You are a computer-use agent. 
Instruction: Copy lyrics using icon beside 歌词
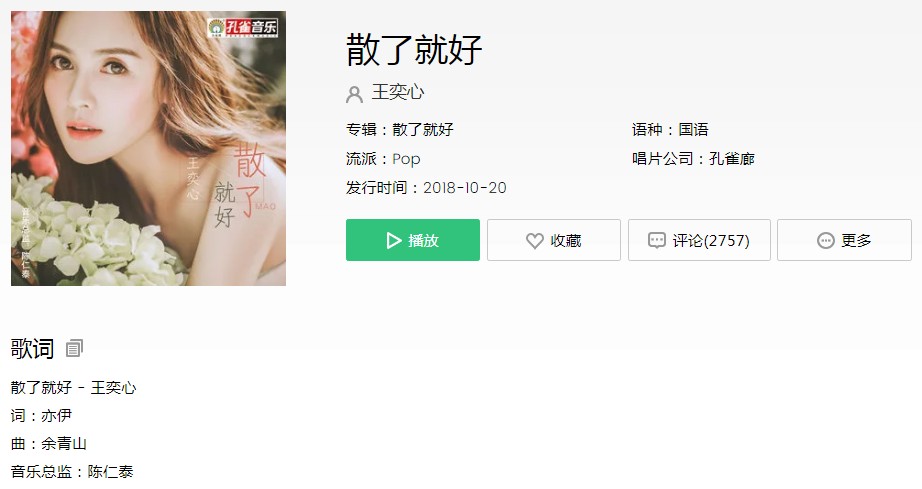(74, 349)
